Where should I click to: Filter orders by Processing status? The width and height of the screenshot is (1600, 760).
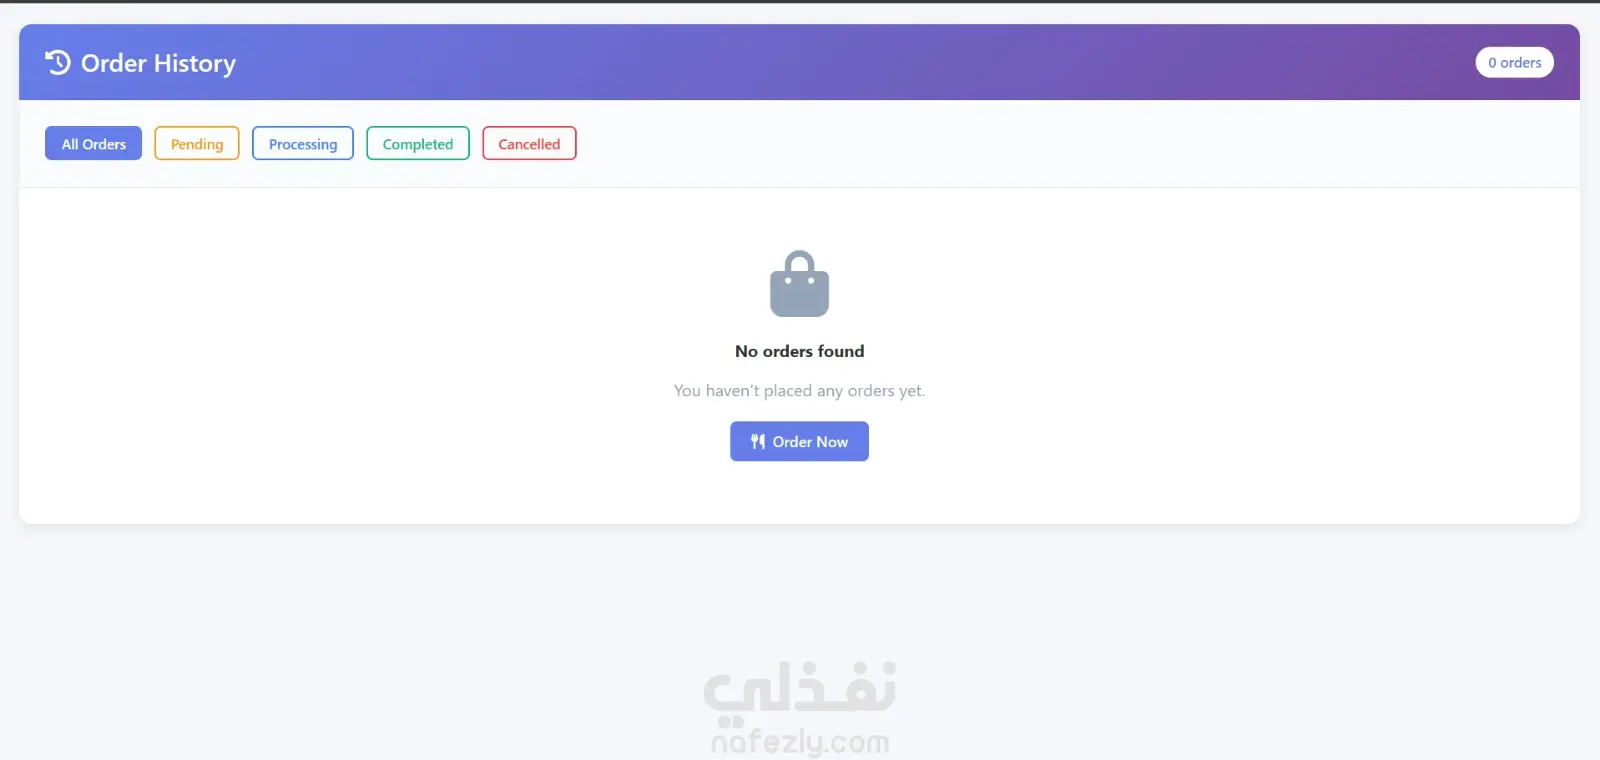click(x=303, y=143)
